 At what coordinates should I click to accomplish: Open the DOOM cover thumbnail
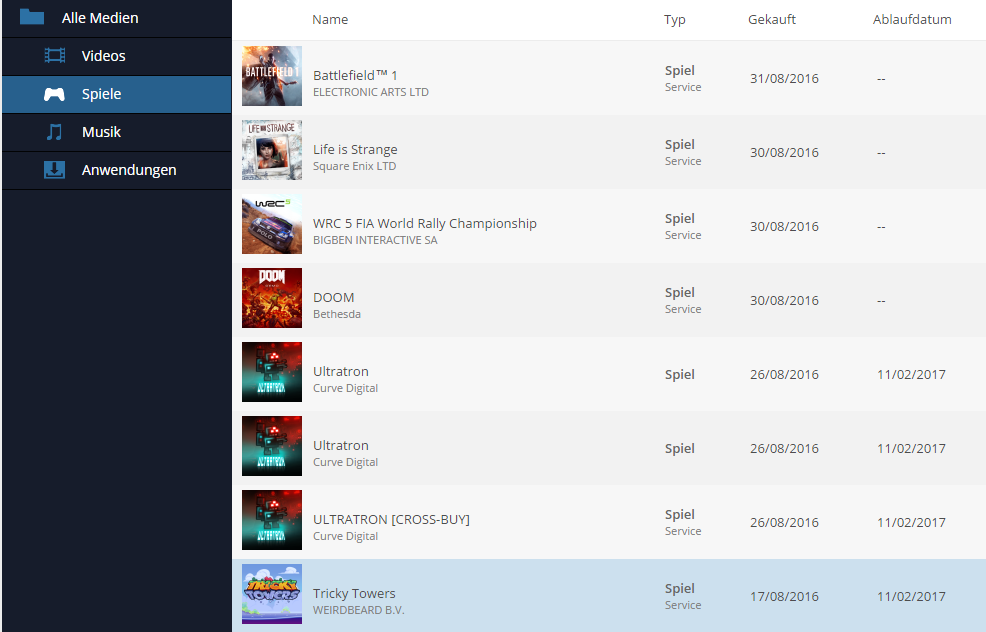click(x=272, y=298)
